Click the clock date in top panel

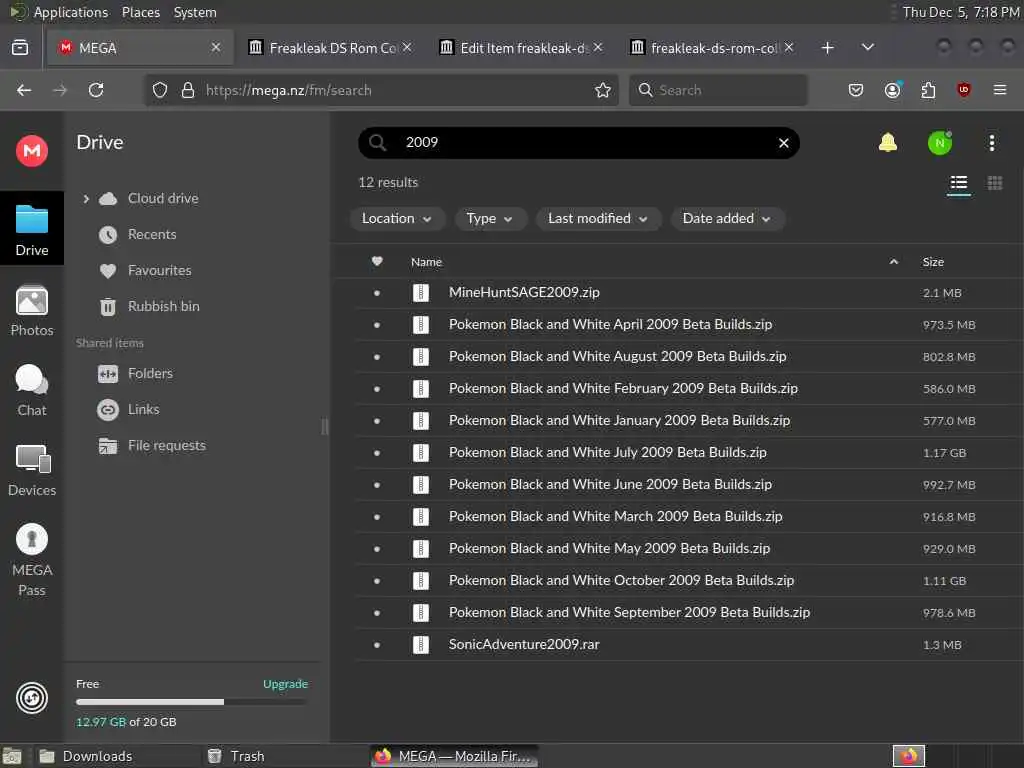pos(961,12)
